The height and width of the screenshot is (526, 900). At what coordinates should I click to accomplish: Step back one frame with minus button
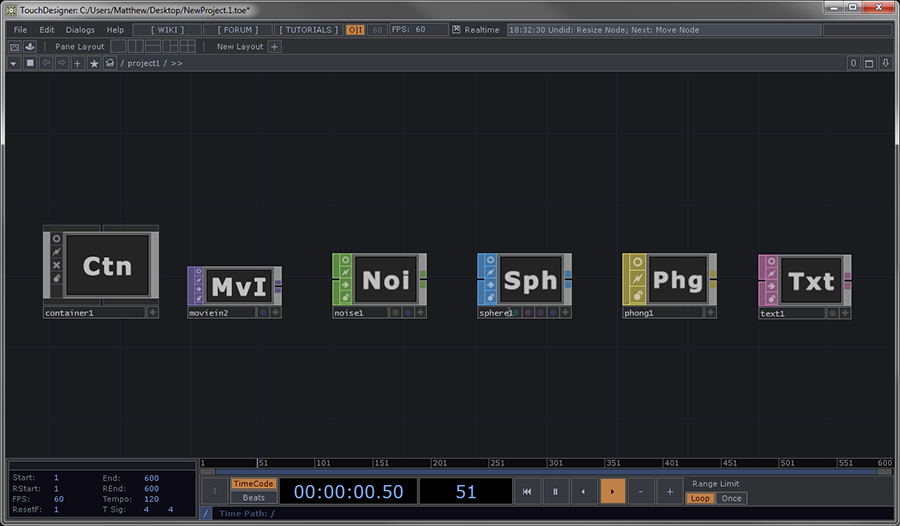(x=641, y=491)
